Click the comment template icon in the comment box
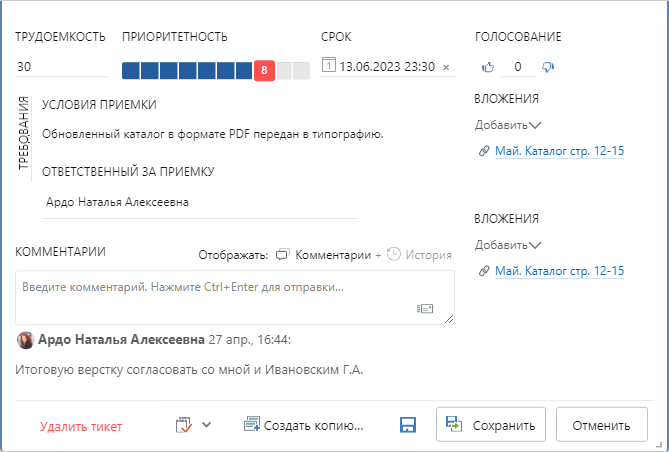669x452 pixels. point(425,309)
